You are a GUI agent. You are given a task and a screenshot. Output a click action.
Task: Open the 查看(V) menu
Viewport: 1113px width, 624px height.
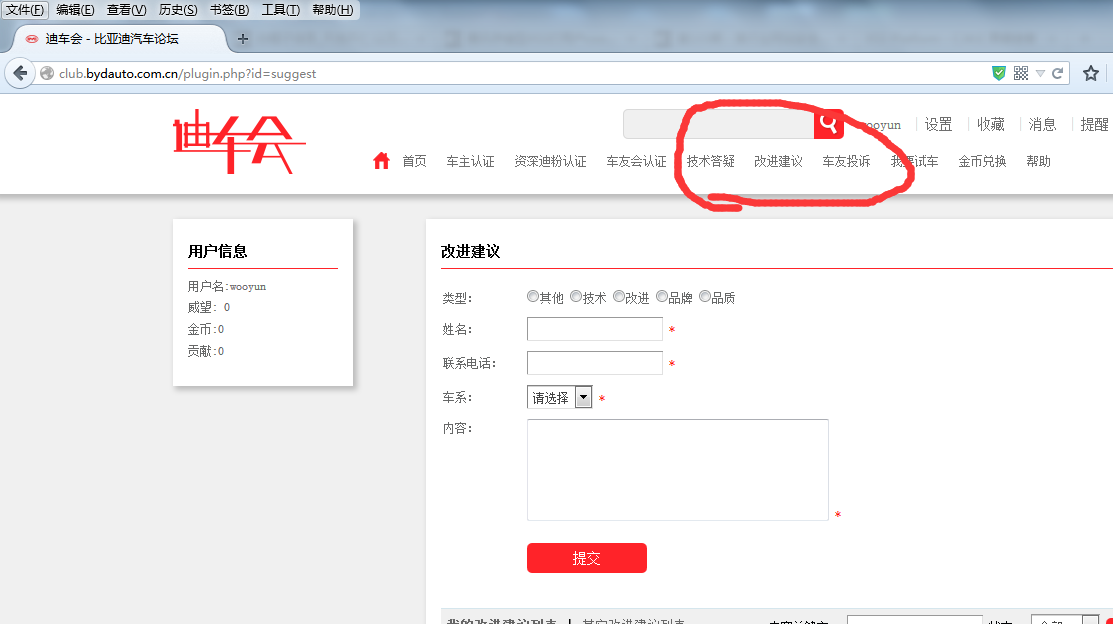tap(126, 10)
